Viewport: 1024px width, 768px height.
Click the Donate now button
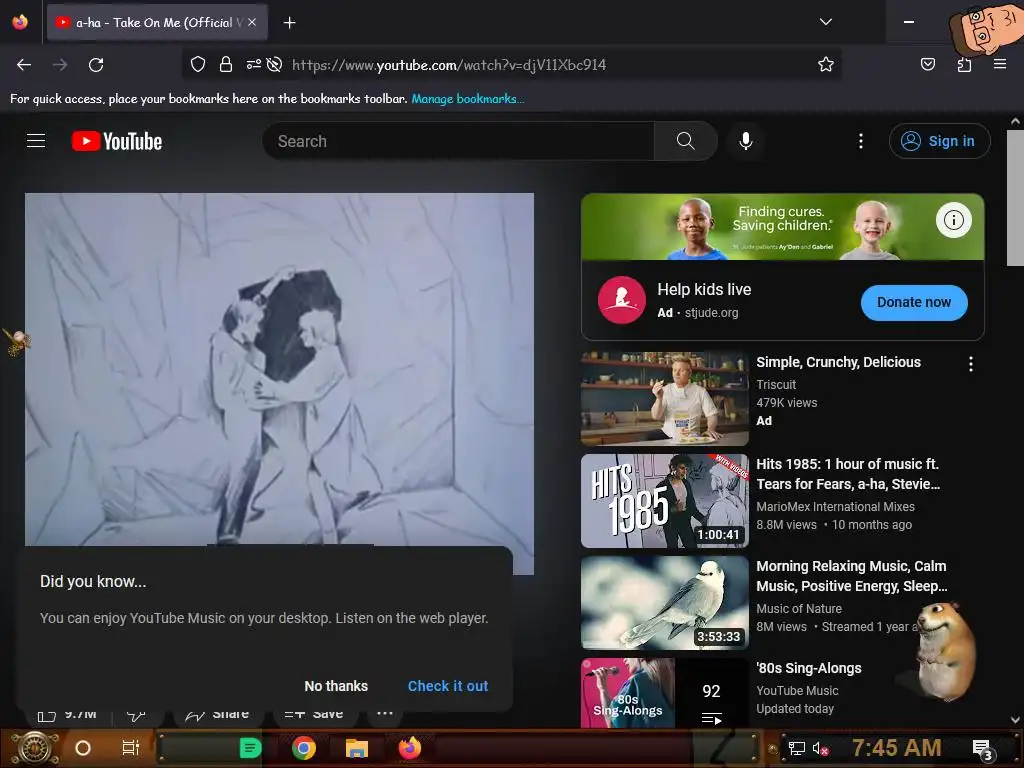(914, 302)
